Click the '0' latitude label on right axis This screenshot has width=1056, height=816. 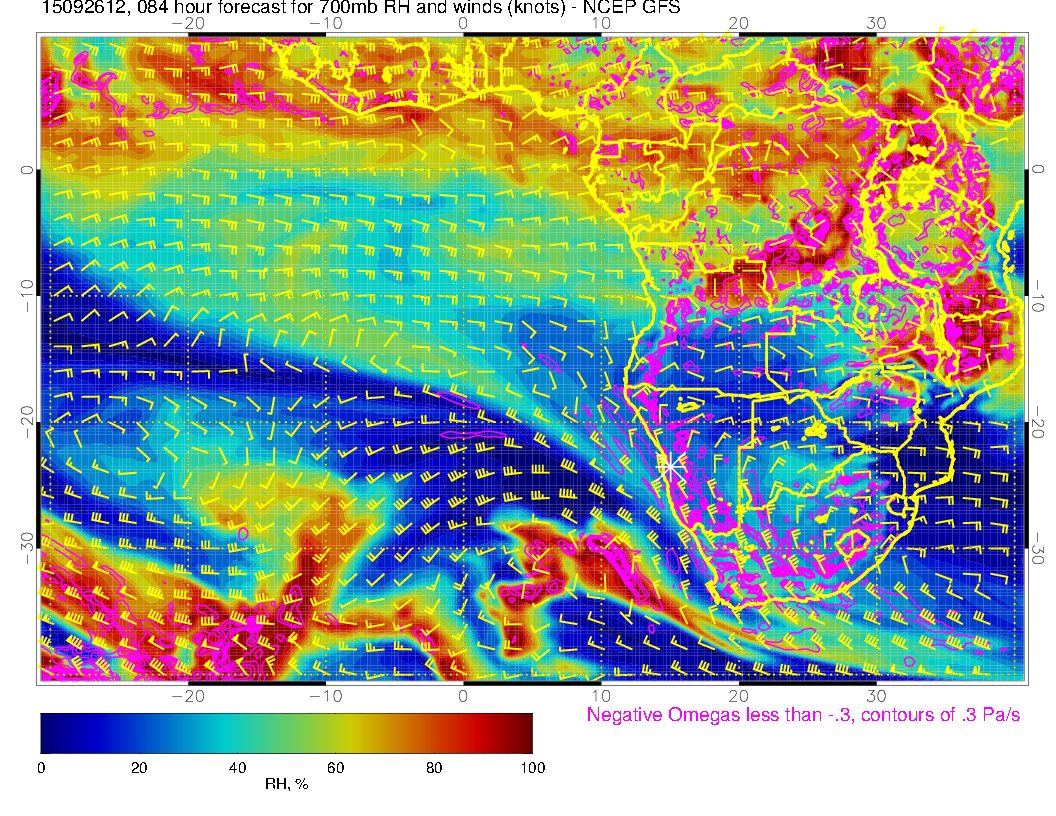click(1038, 169)
